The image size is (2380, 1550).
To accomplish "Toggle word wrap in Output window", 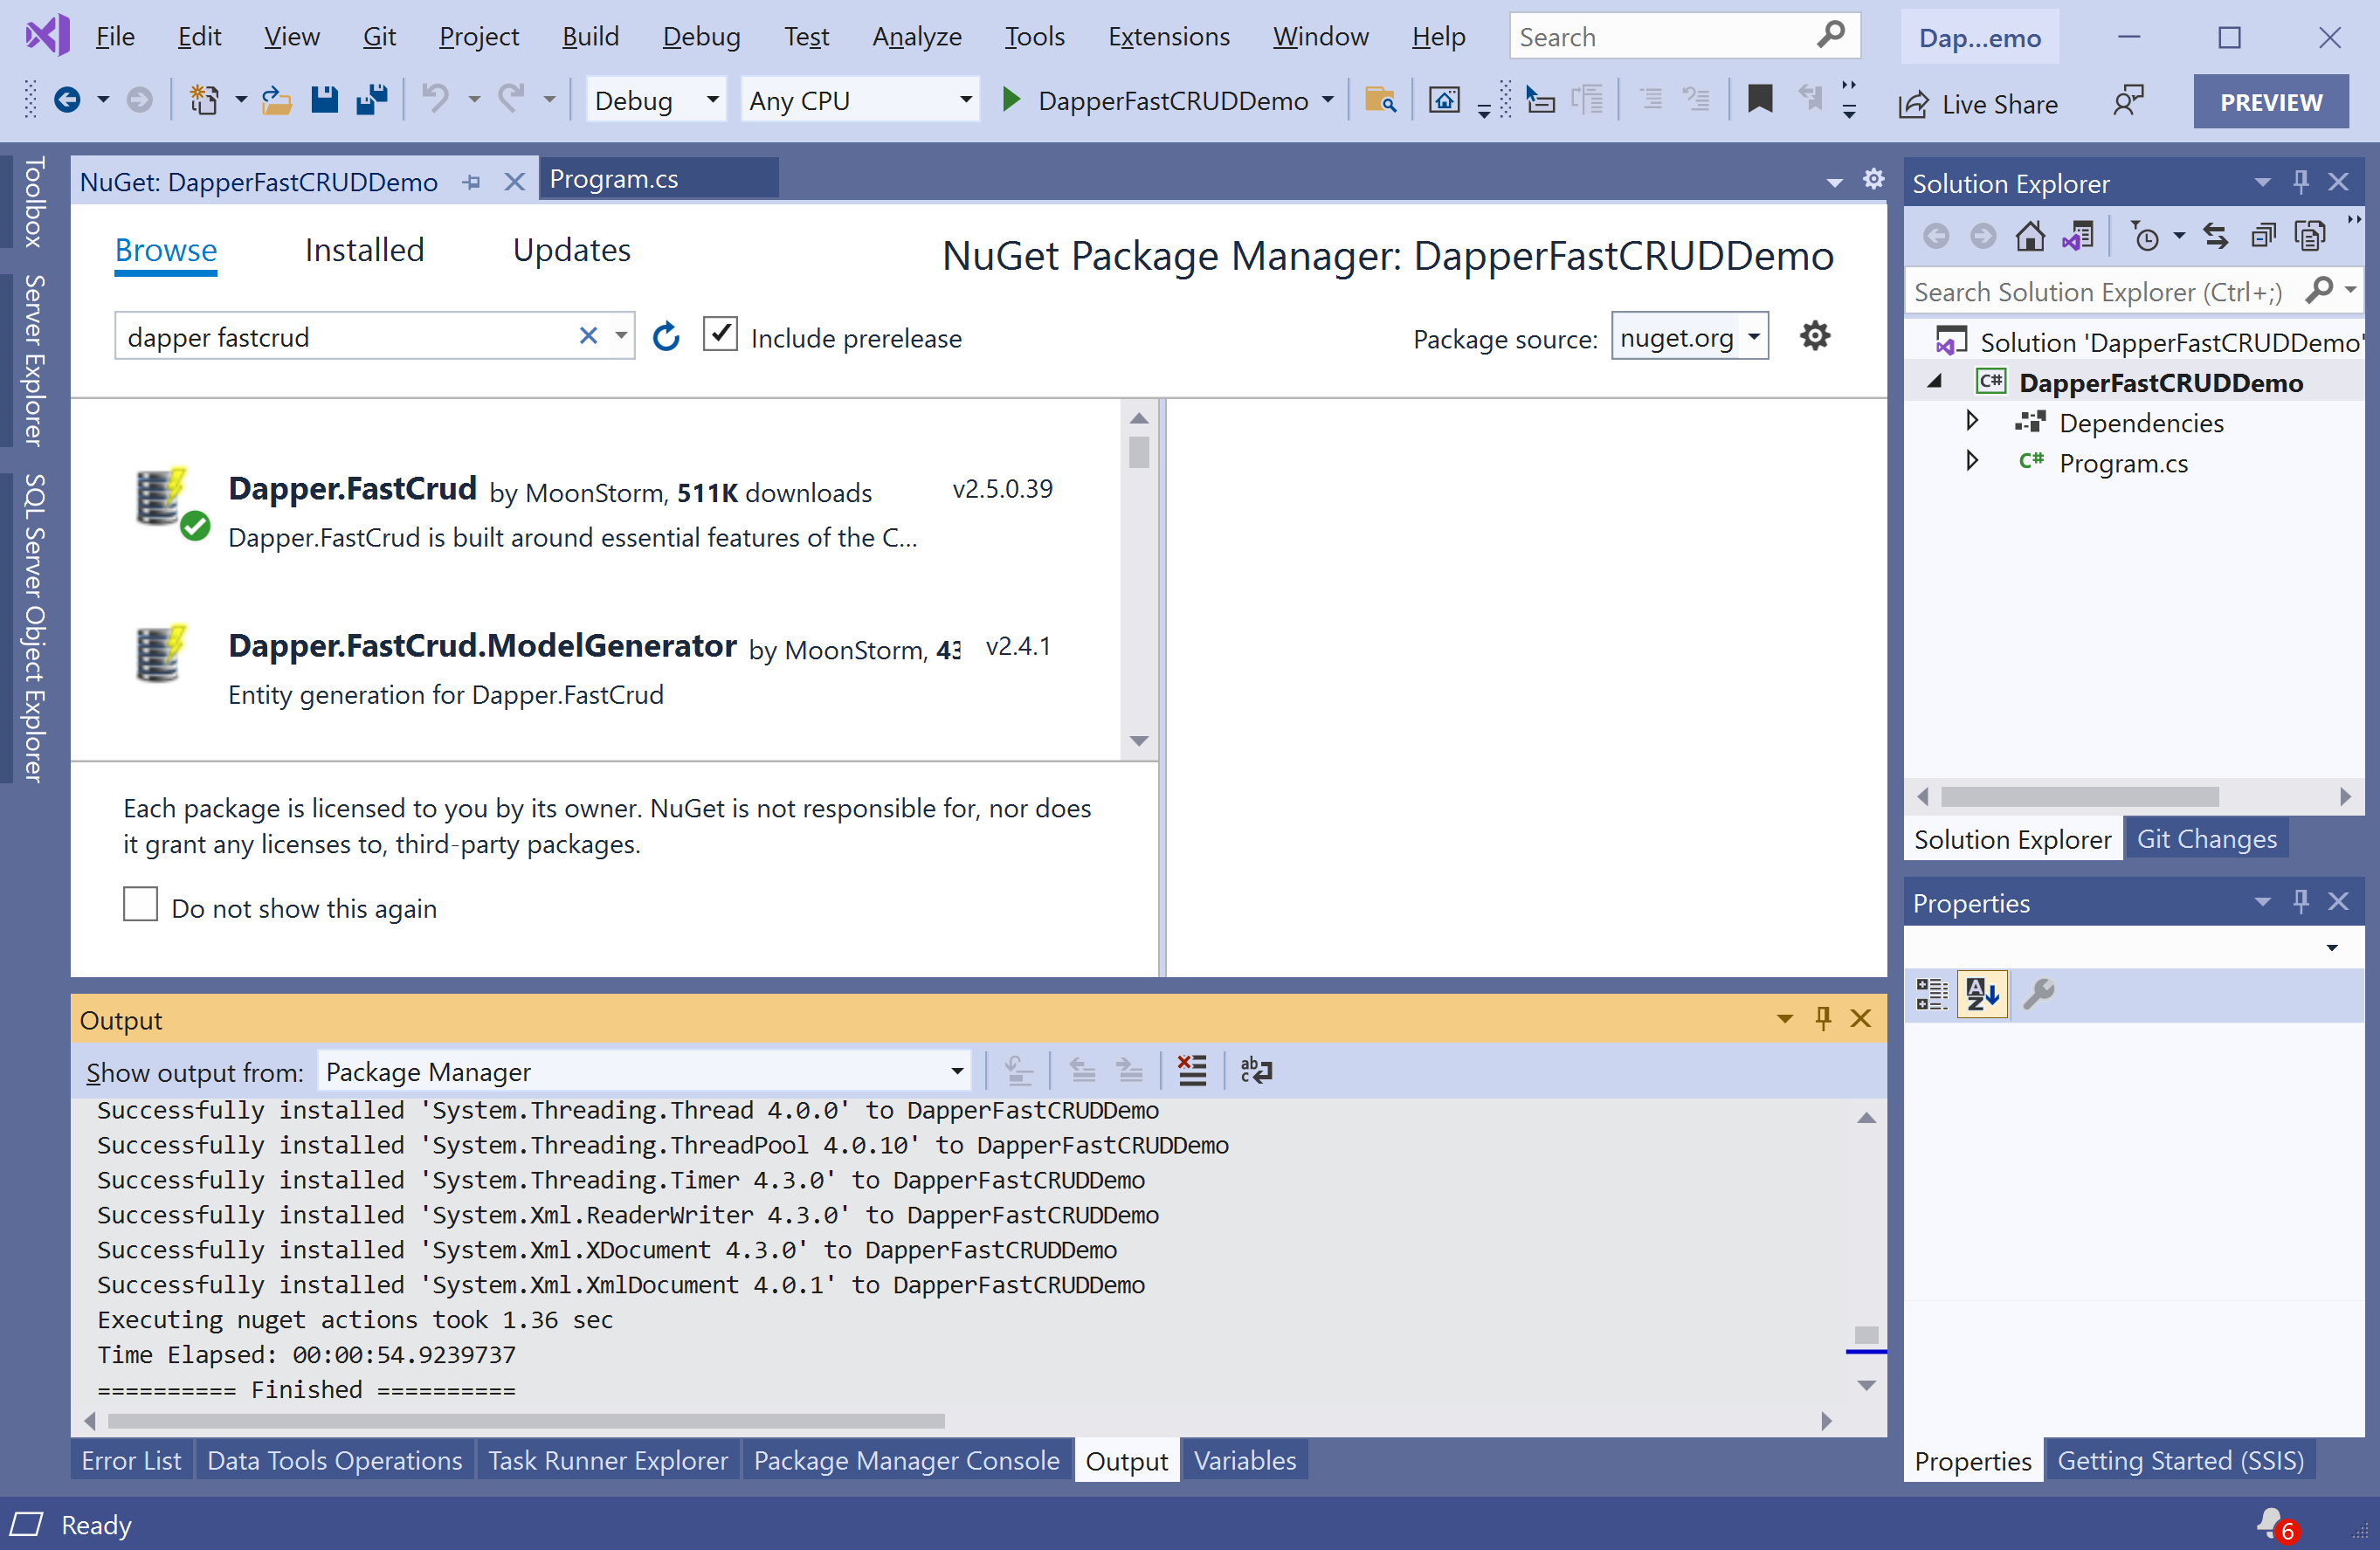I will pos(1255,1071).
